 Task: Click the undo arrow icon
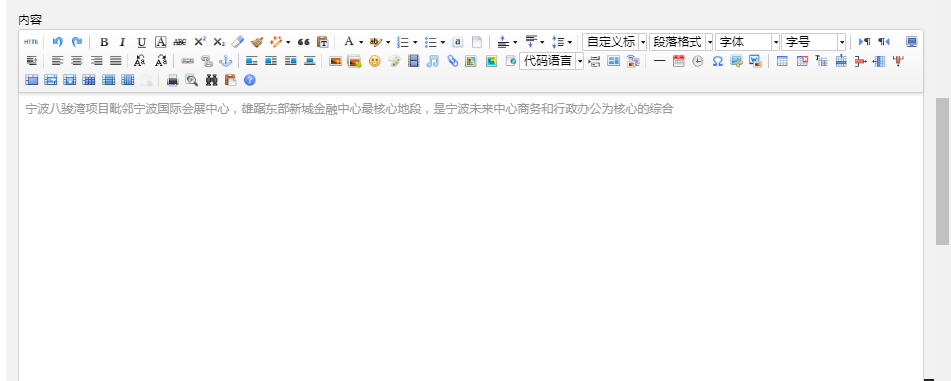click(58, 42)
